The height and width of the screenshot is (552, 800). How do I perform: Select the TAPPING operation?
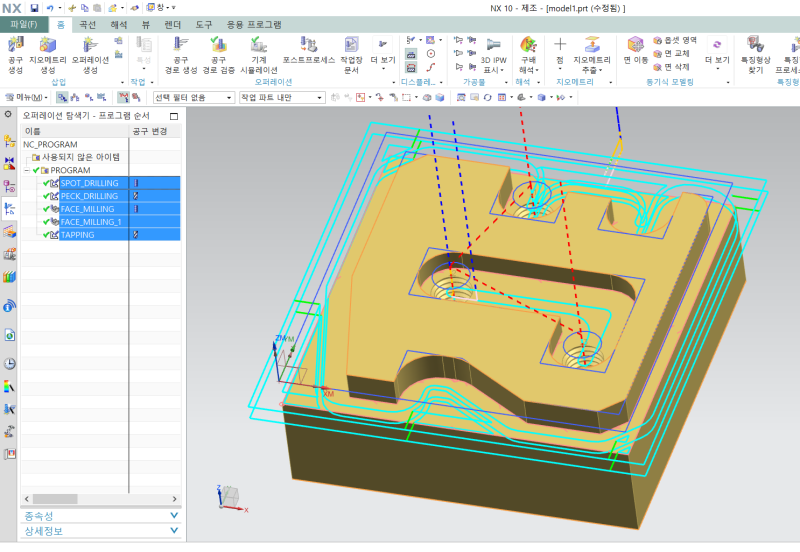(78, 235)
